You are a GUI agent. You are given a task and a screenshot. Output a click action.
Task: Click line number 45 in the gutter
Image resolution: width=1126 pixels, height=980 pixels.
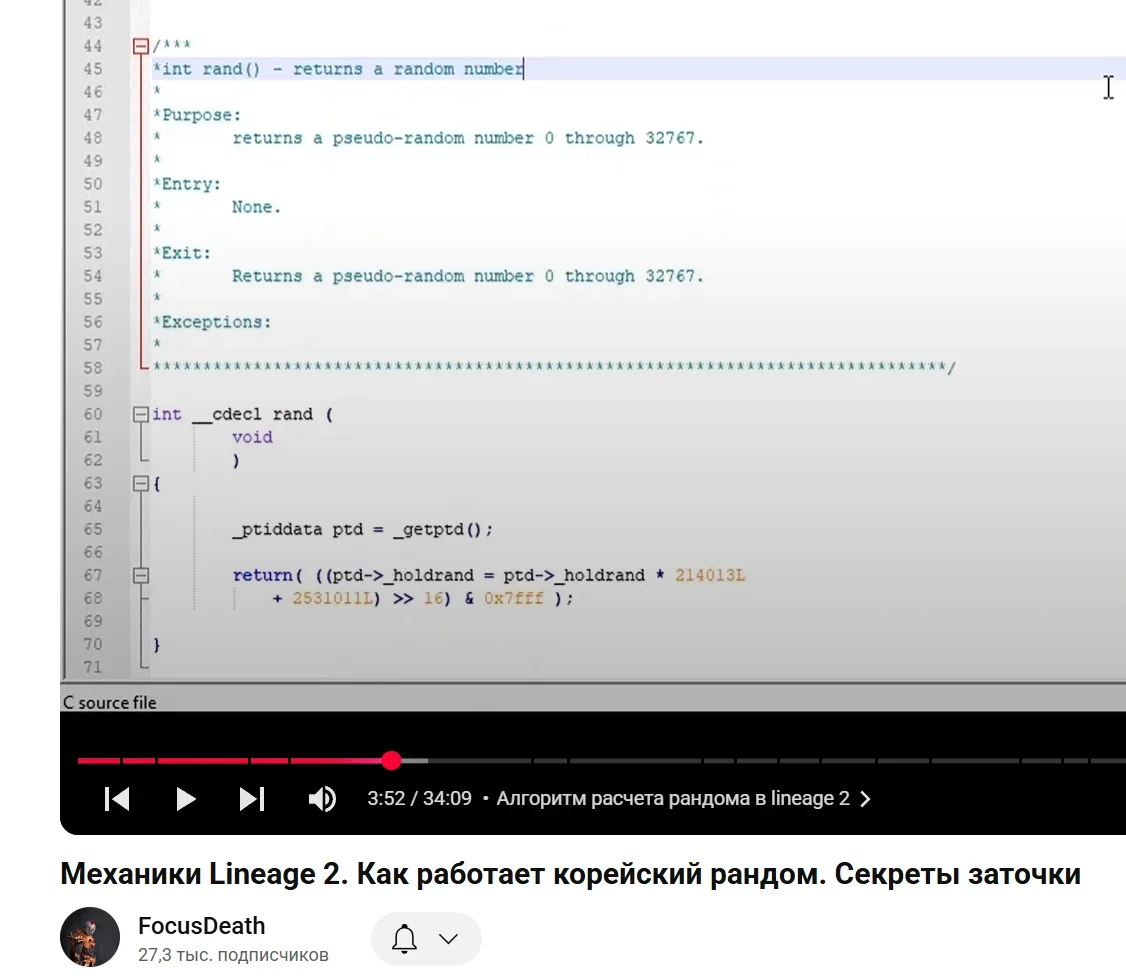click(x=93, y=69)
